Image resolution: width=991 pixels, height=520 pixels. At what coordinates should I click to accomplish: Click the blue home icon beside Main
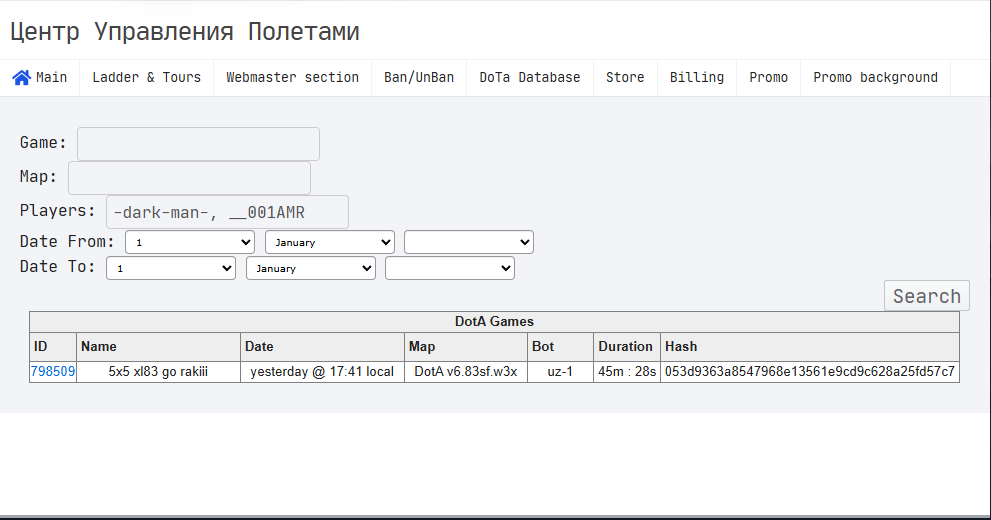pos(21,78)
